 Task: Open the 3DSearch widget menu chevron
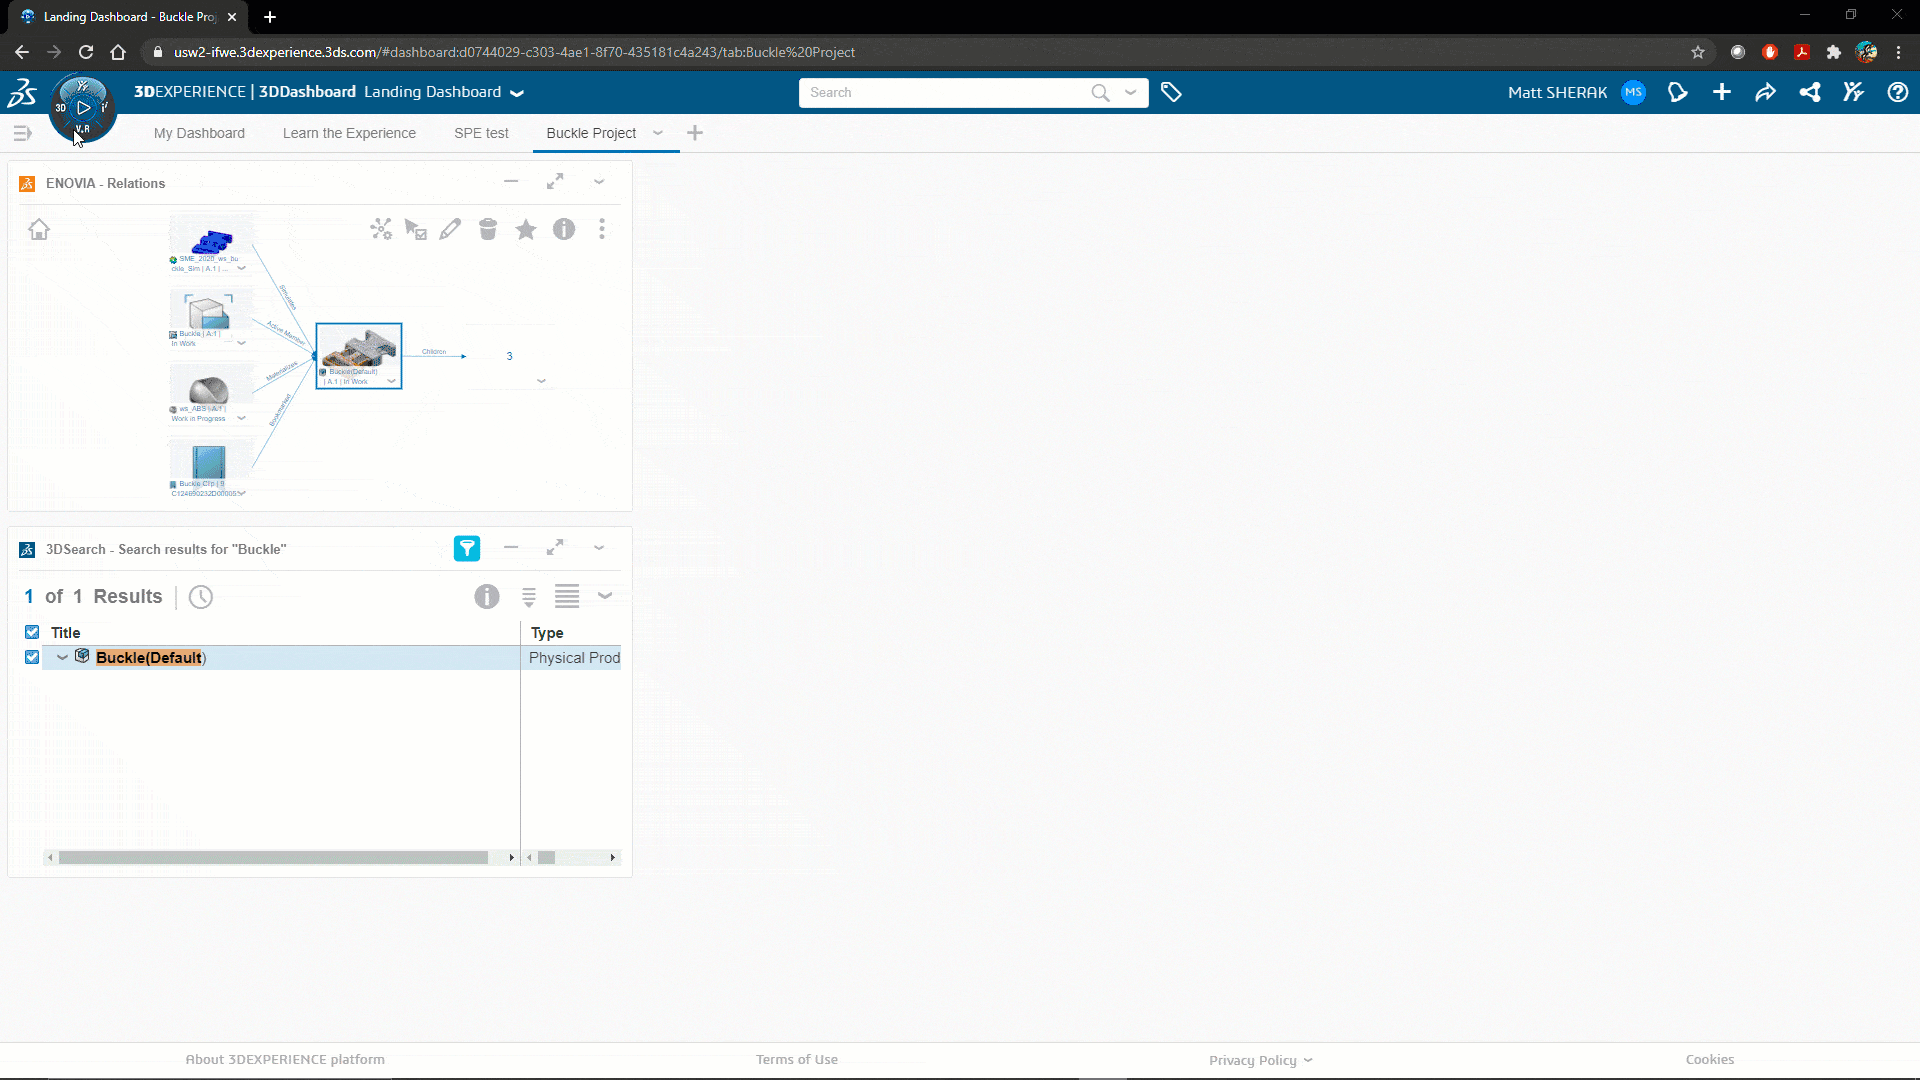pyautogui.click(x=599, y=547)
